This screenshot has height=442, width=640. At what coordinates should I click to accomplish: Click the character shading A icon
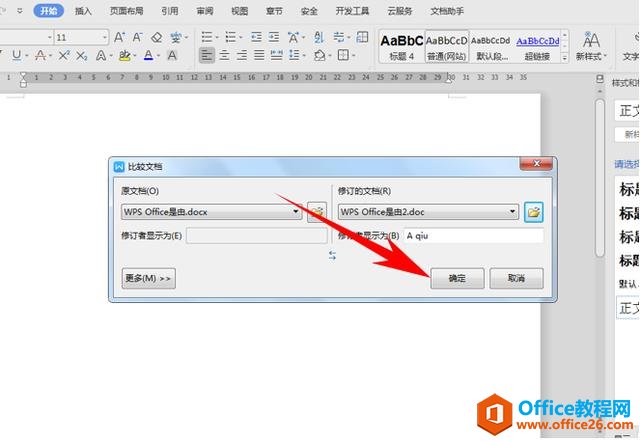click(x=172, y=55)
